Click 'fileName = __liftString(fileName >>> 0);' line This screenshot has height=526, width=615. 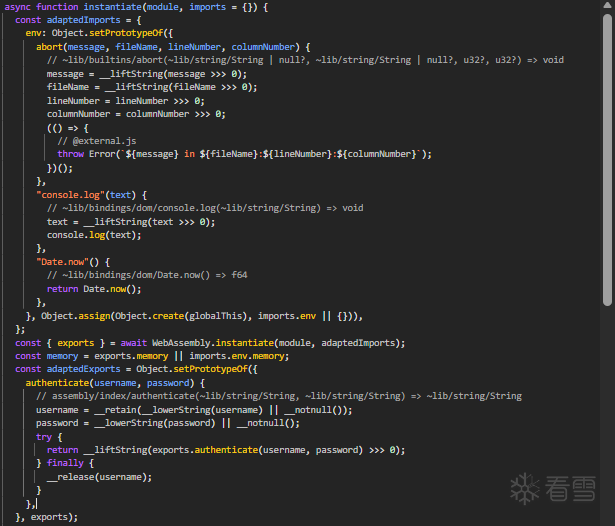click(152, 87)
